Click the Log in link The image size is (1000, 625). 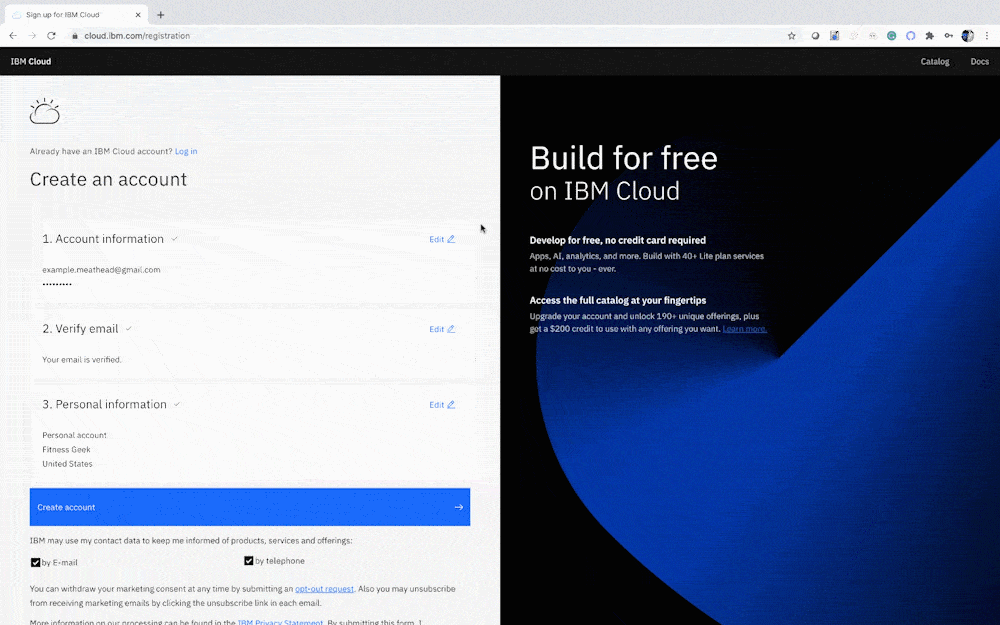pos(186,151)
